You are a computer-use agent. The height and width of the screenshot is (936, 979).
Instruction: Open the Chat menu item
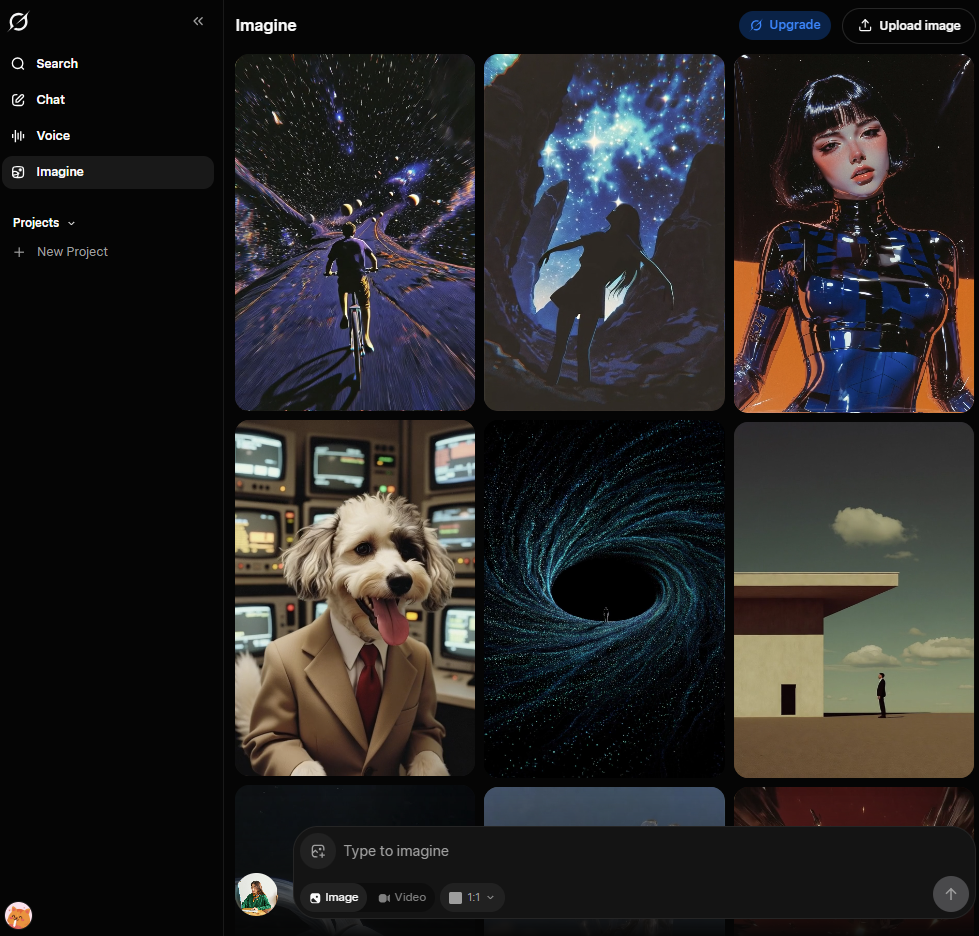tap(50, 100)
